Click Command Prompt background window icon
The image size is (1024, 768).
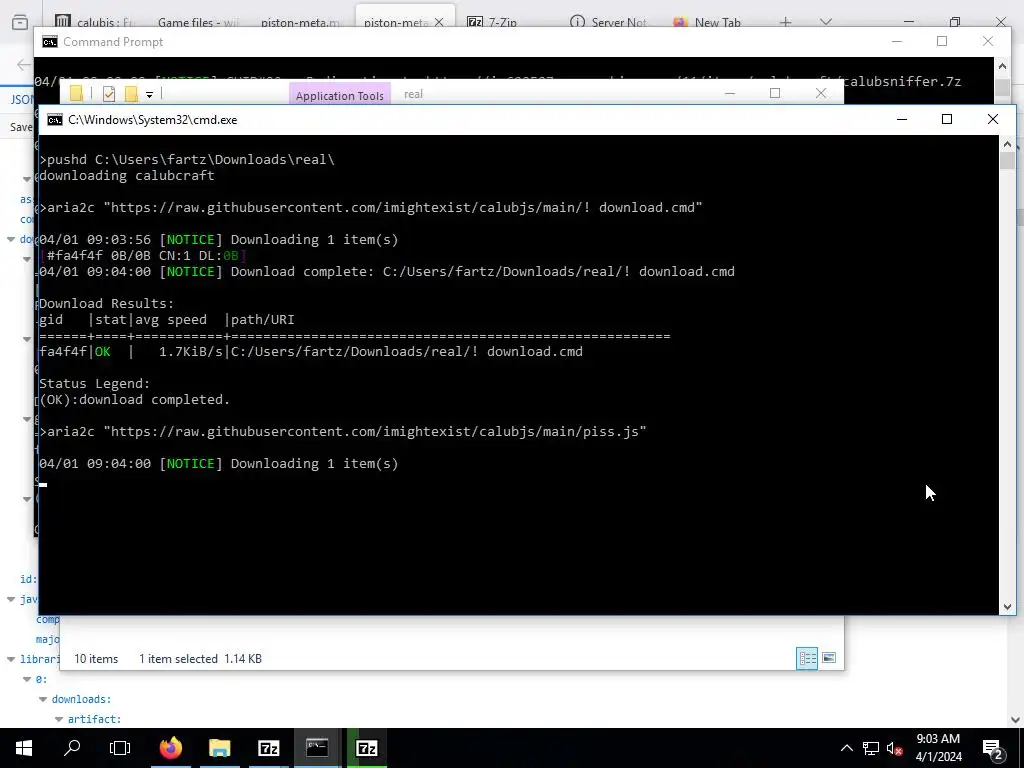coord(50,42)
